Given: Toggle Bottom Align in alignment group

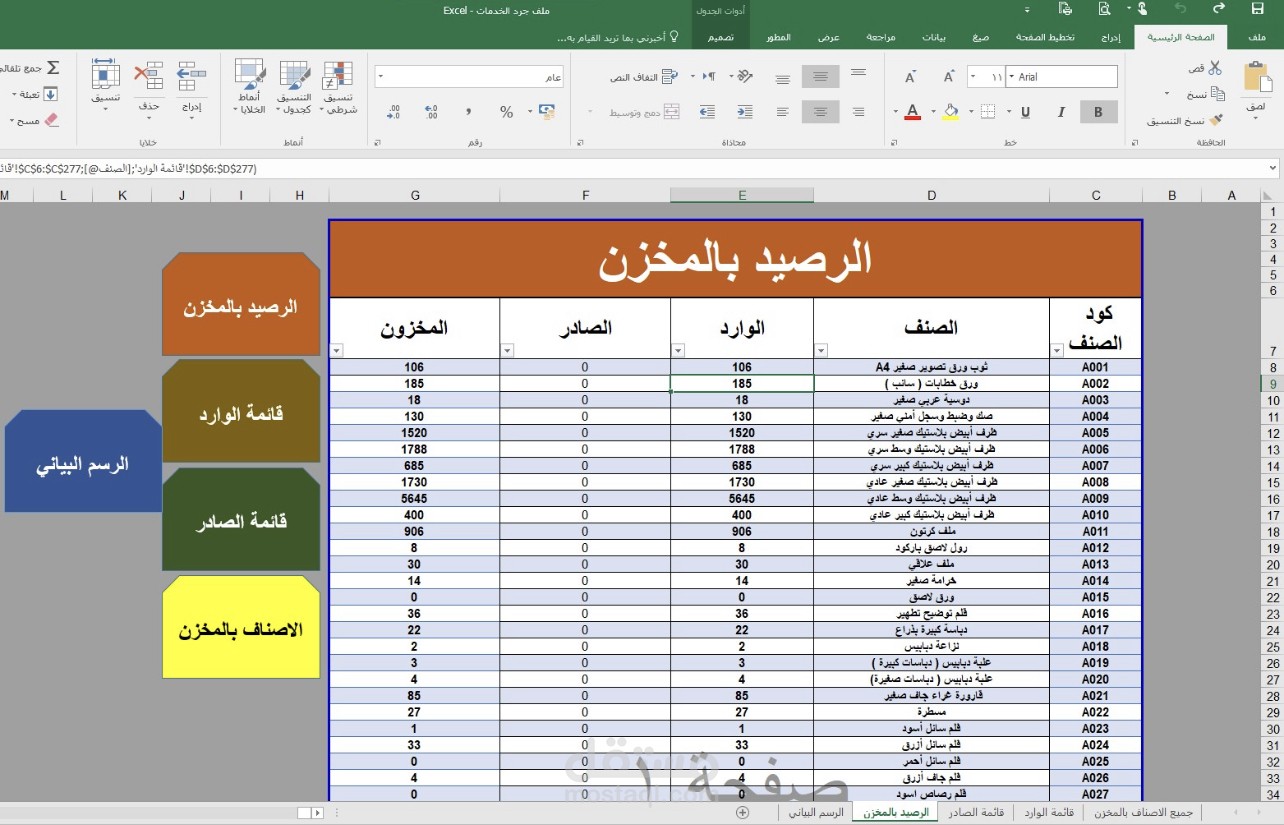Looking at the screenshot, I should click(783, 77).
